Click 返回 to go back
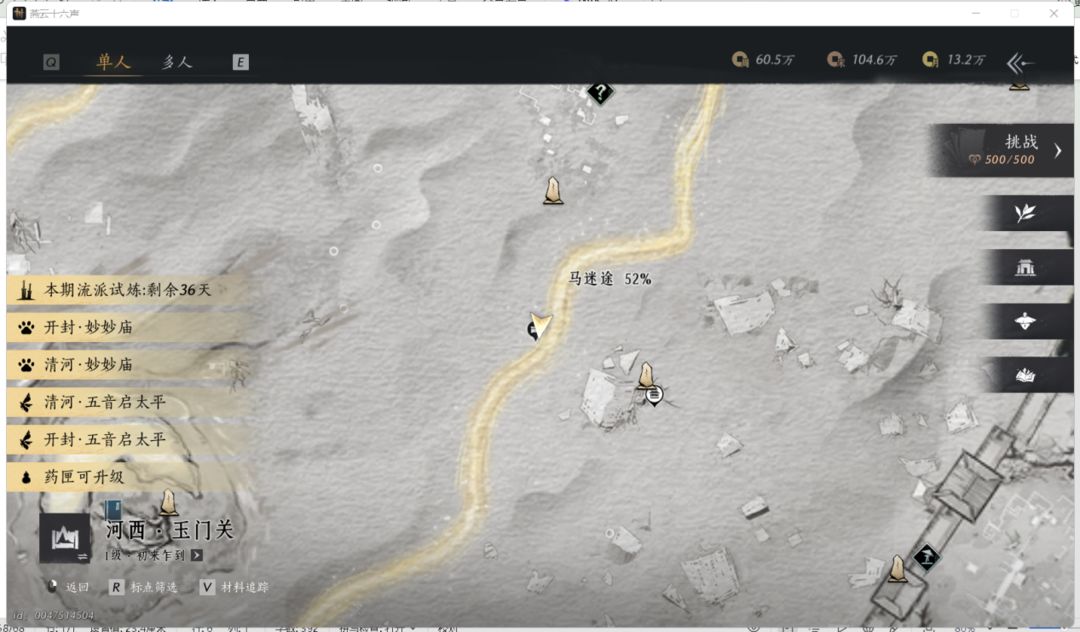 (68, 587)
